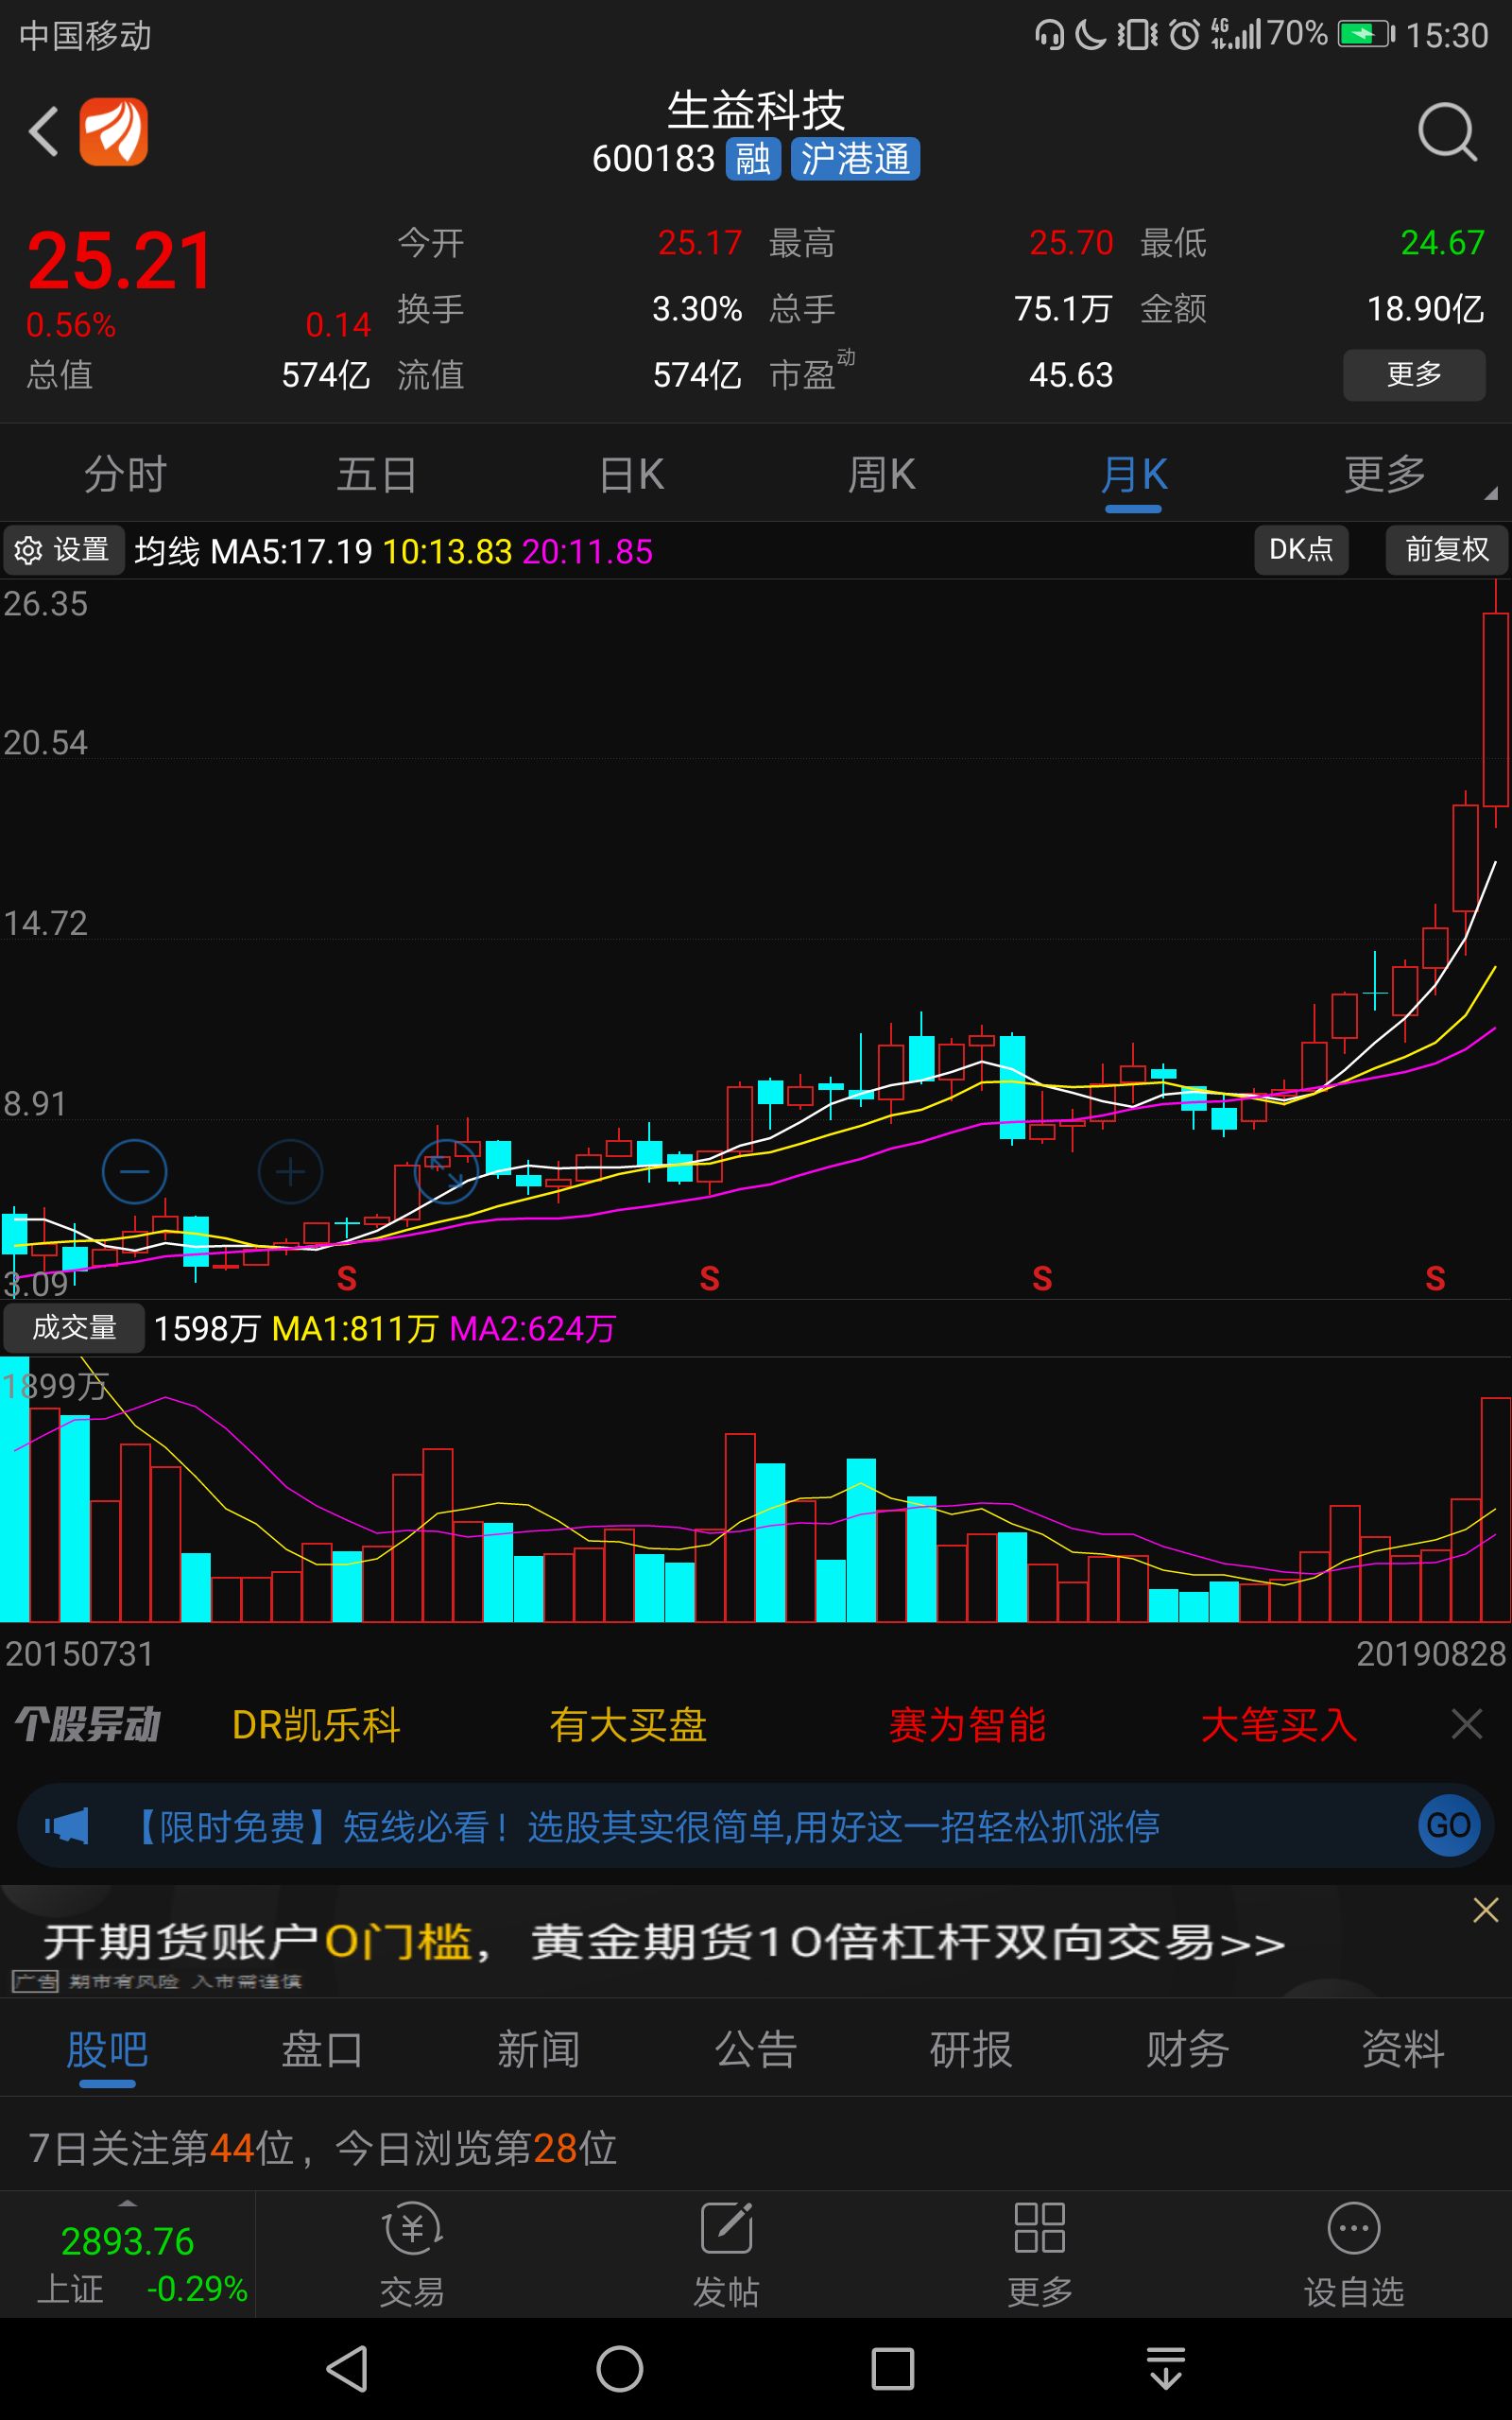Open 大笔买入 alert link
Viewport: 1512px width, 2420px height.
(1279, 1725)
